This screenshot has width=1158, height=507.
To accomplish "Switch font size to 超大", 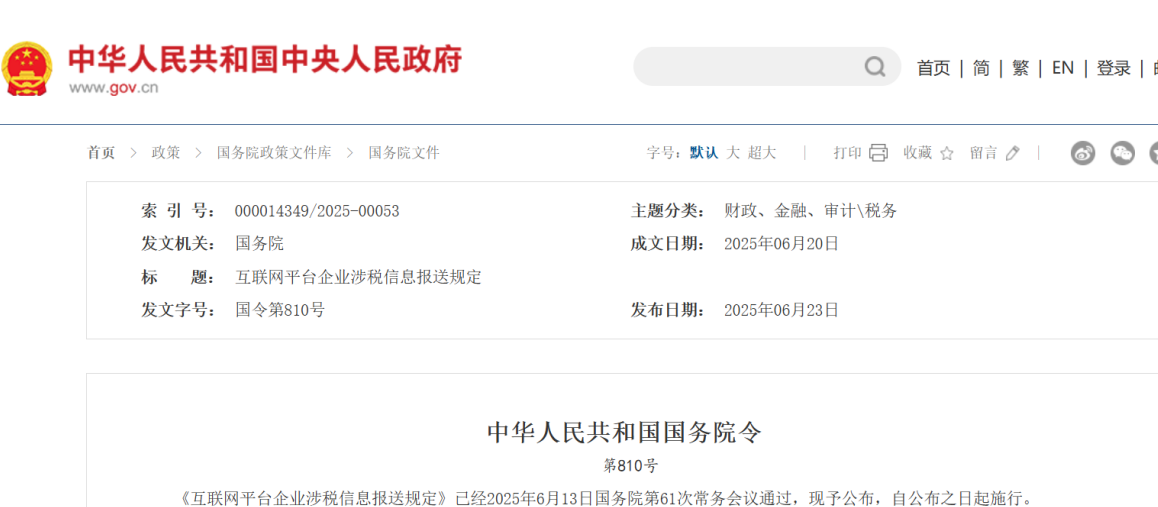I will click(762, 153).
